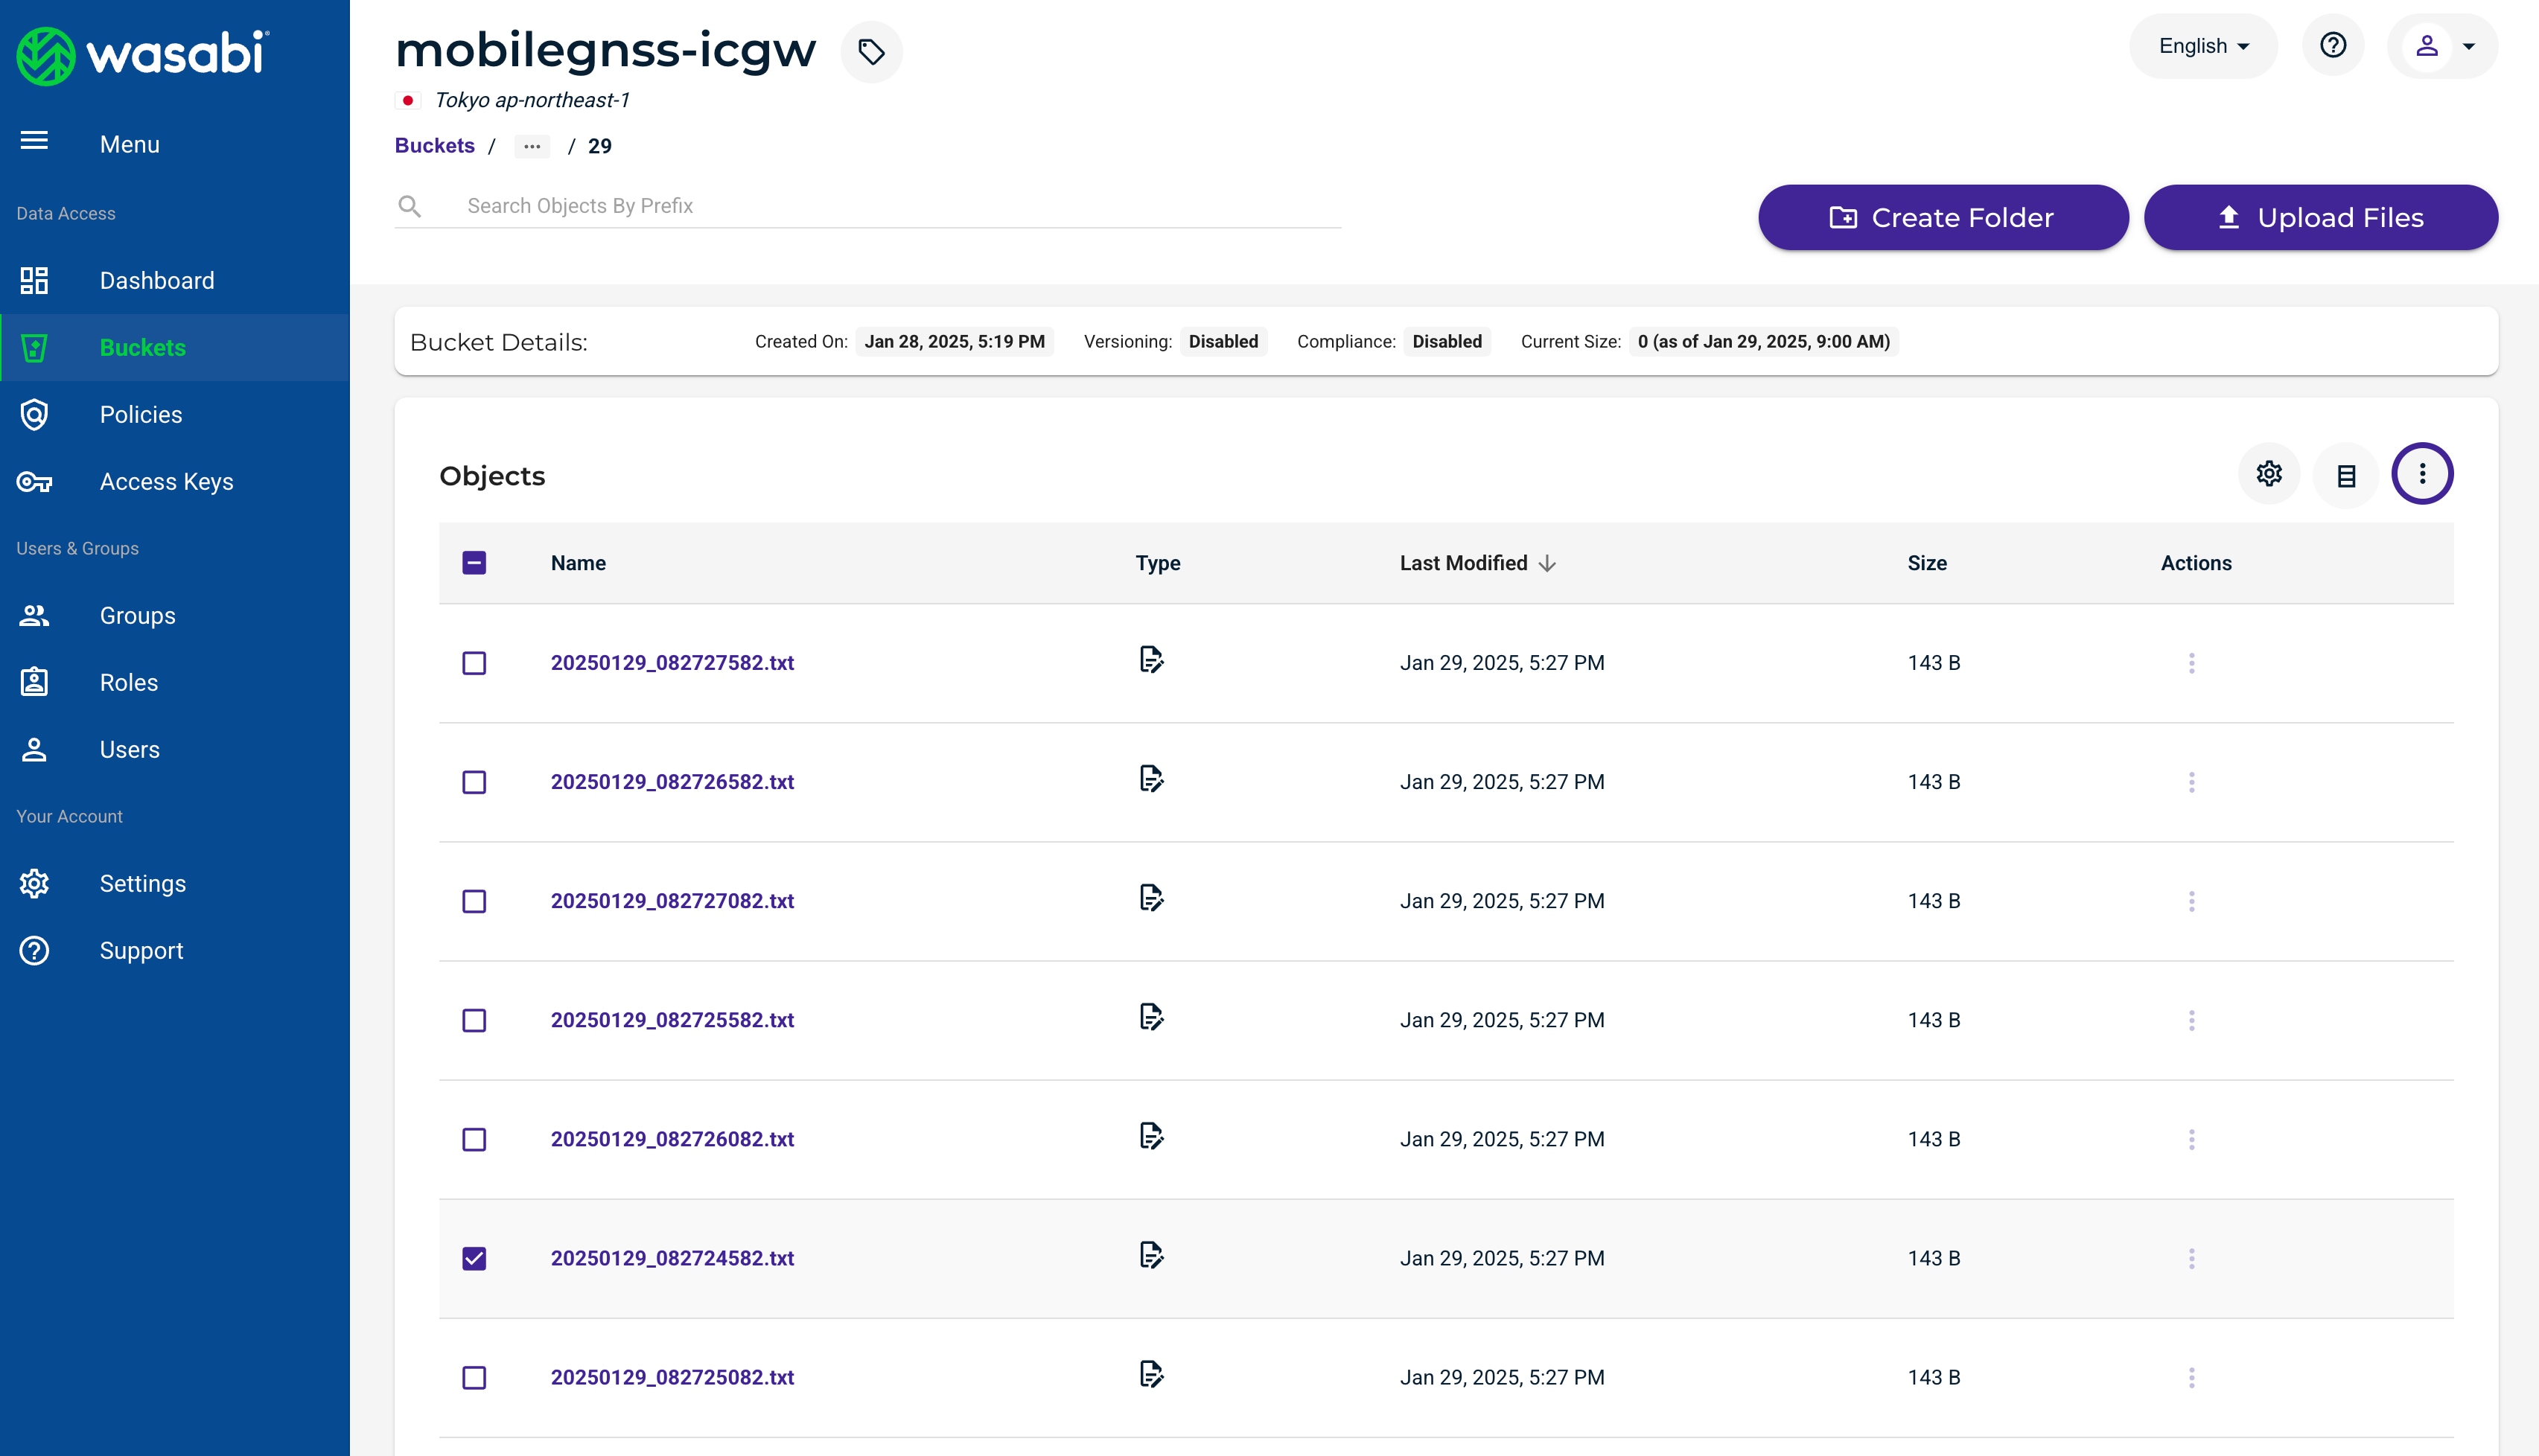The width and height of the screenshot is (2539, 1456).
Task: Open actions menu for 20250129_082725082.txt
Action: coord(2191,1377)
